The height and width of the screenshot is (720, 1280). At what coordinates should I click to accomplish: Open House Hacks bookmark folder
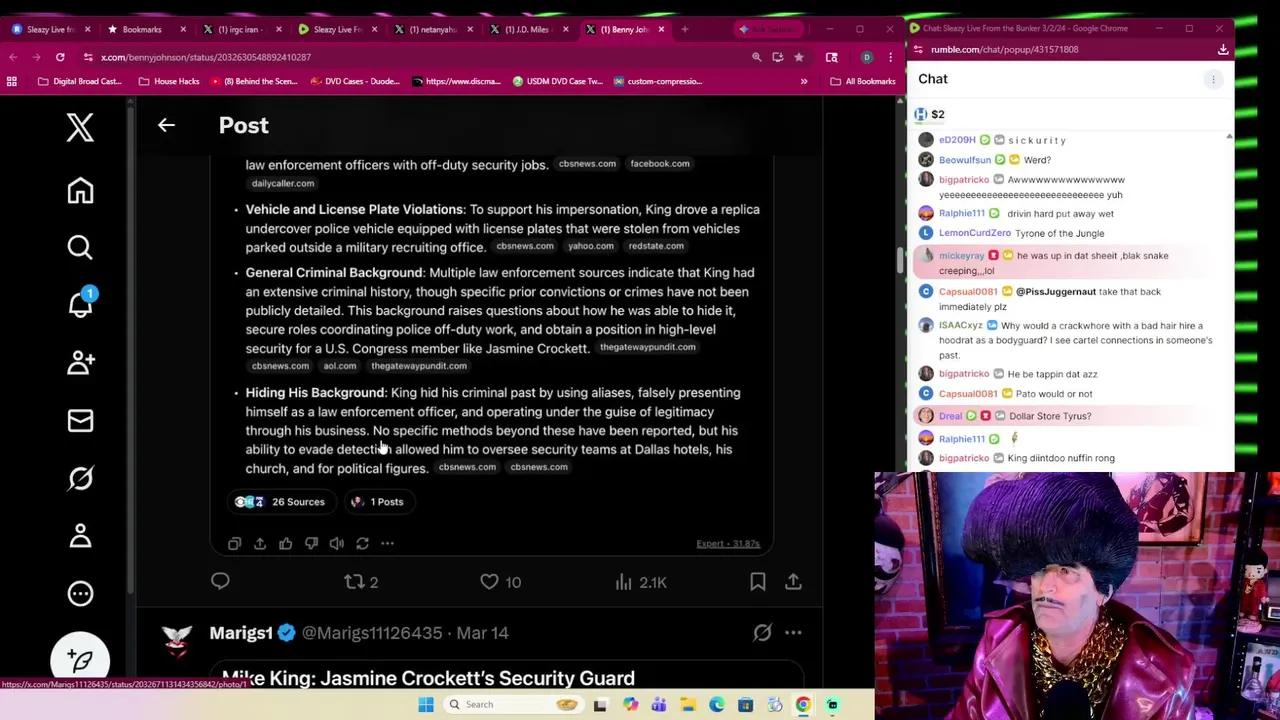coord(169,81)
